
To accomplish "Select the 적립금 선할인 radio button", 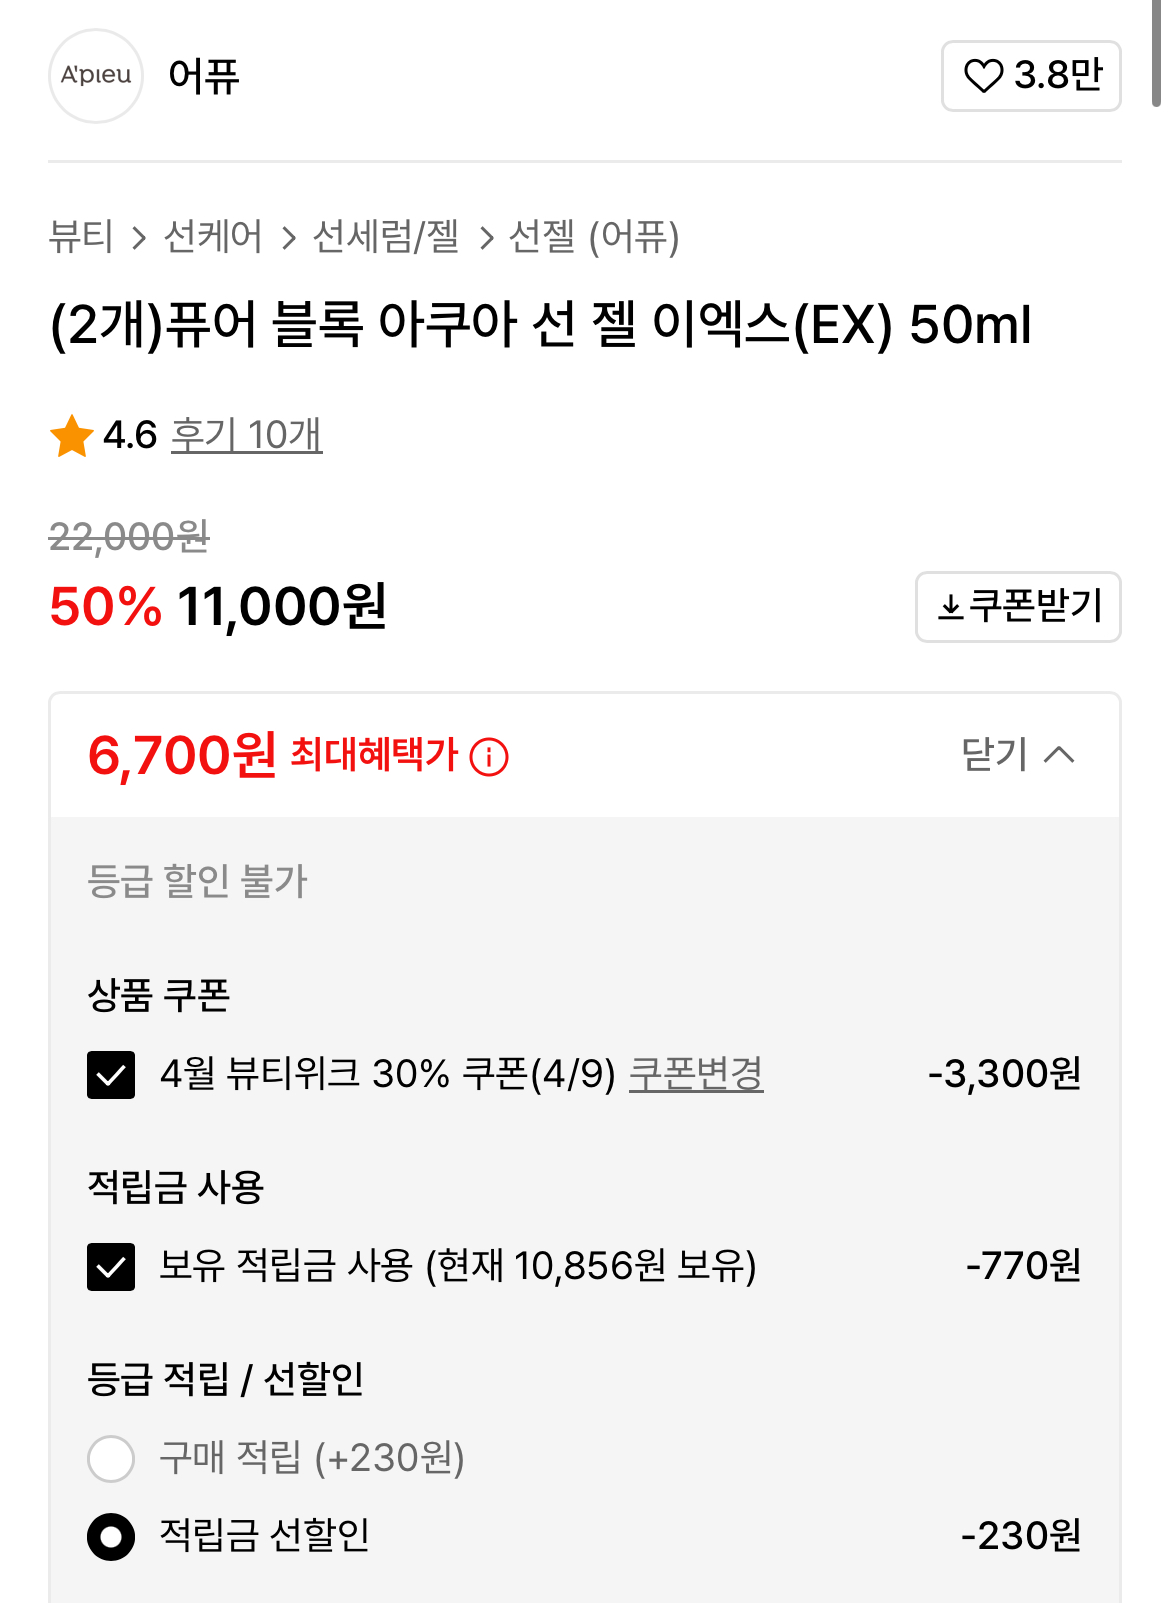I will (x=111, y=1536).
